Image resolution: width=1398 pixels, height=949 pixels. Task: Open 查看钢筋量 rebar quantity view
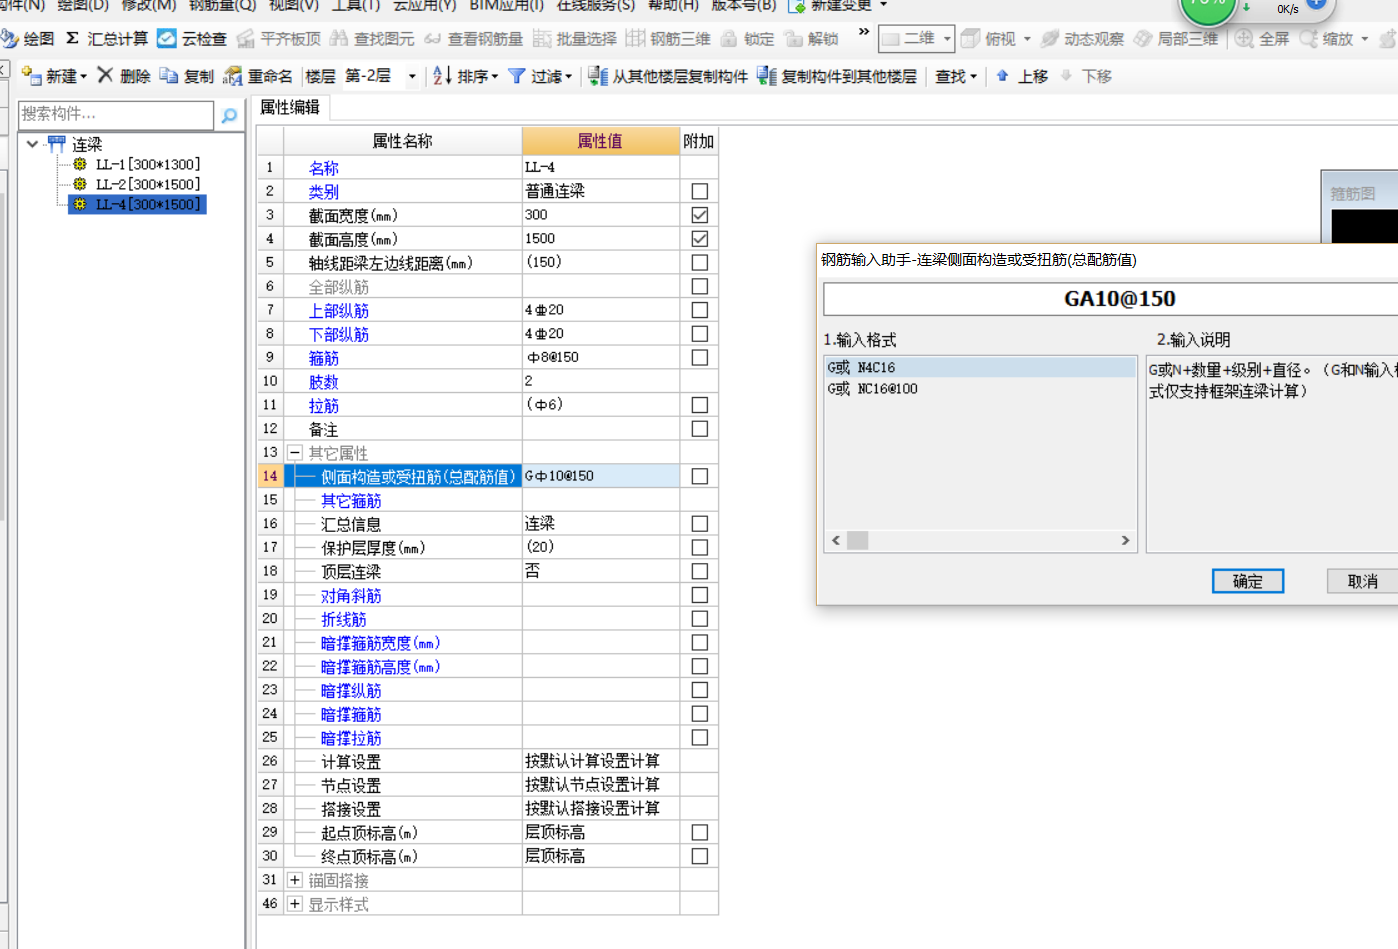(473, 39)
